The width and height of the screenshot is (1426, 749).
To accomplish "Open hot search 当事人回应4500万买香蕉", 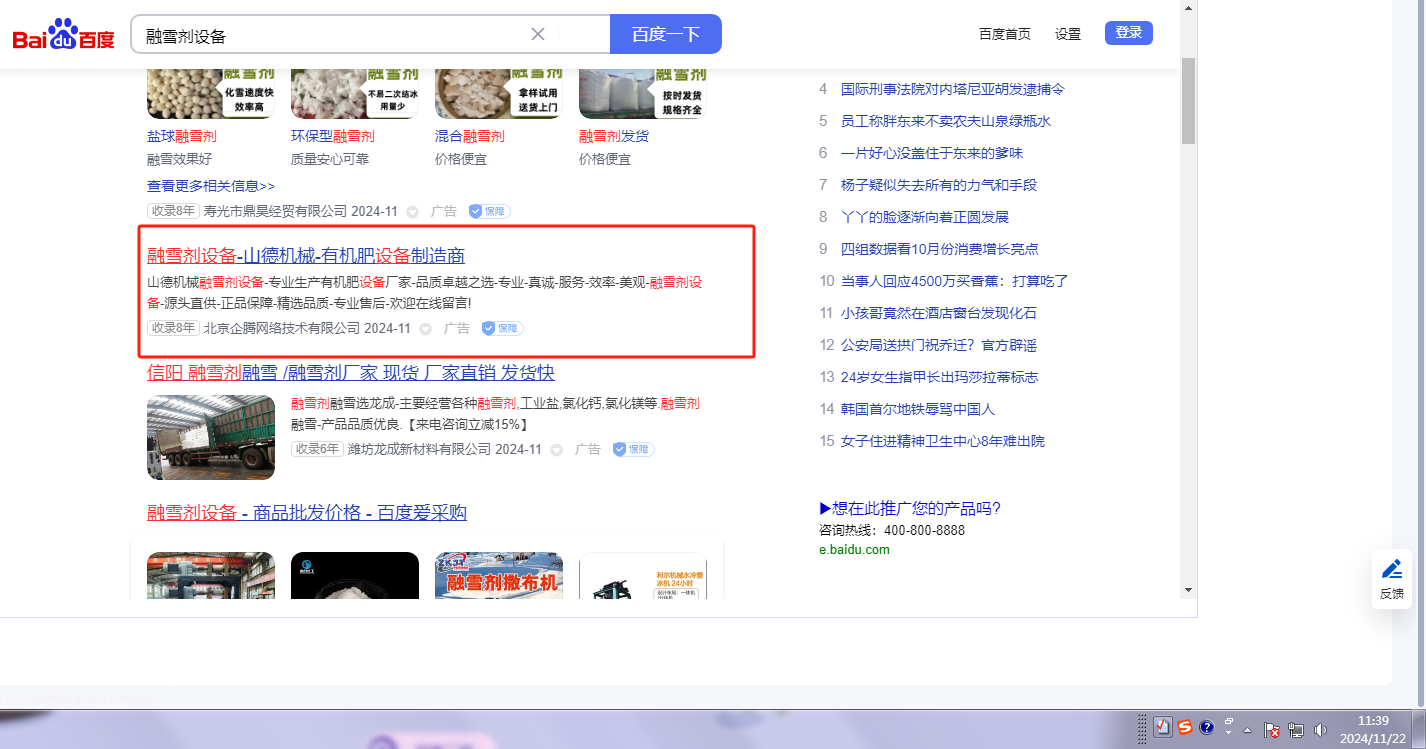I will tap(955, 281).
